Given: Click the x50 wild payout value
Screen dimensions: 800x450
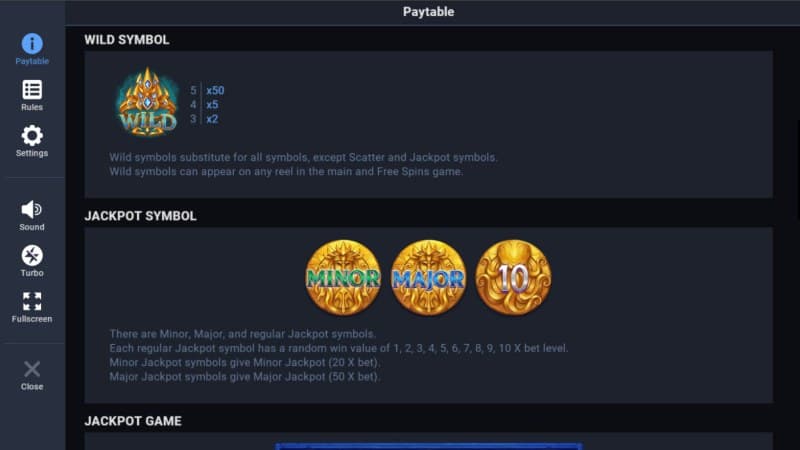Looking at the screenshot, I should (215, 90).
